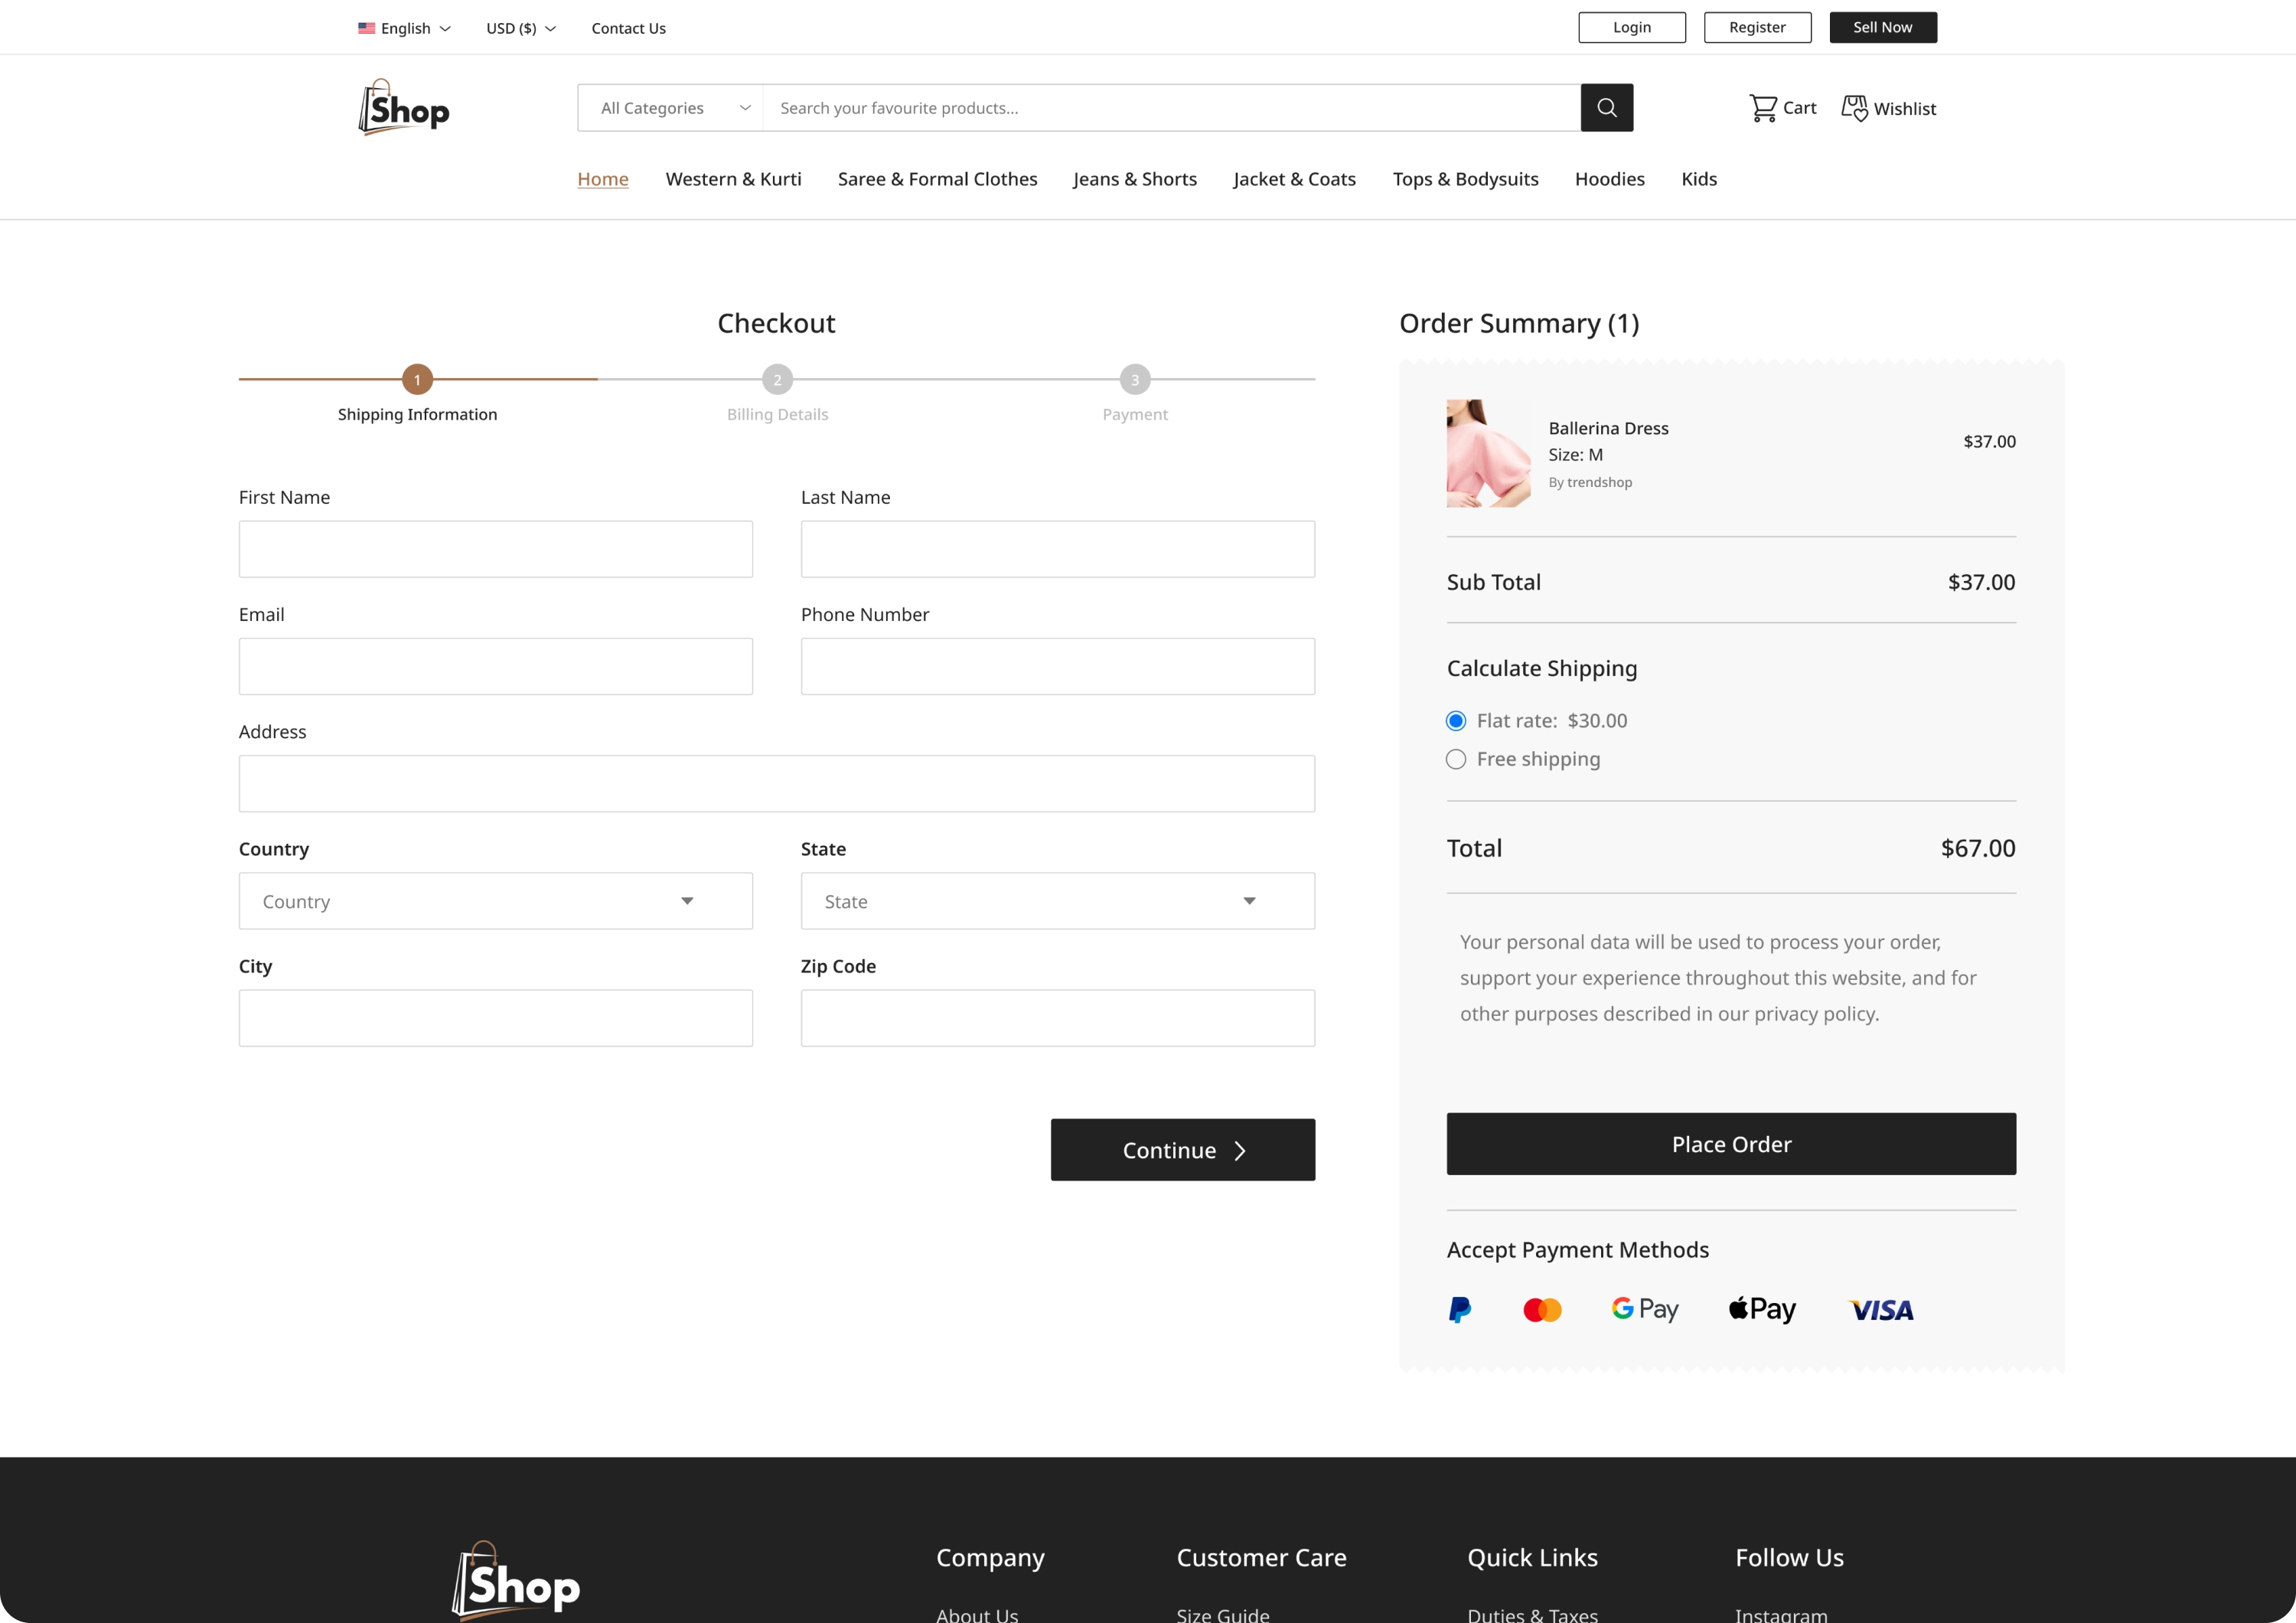The image size is (2296, 1623).
Task: Click the Shop logo
Action: 403,107
